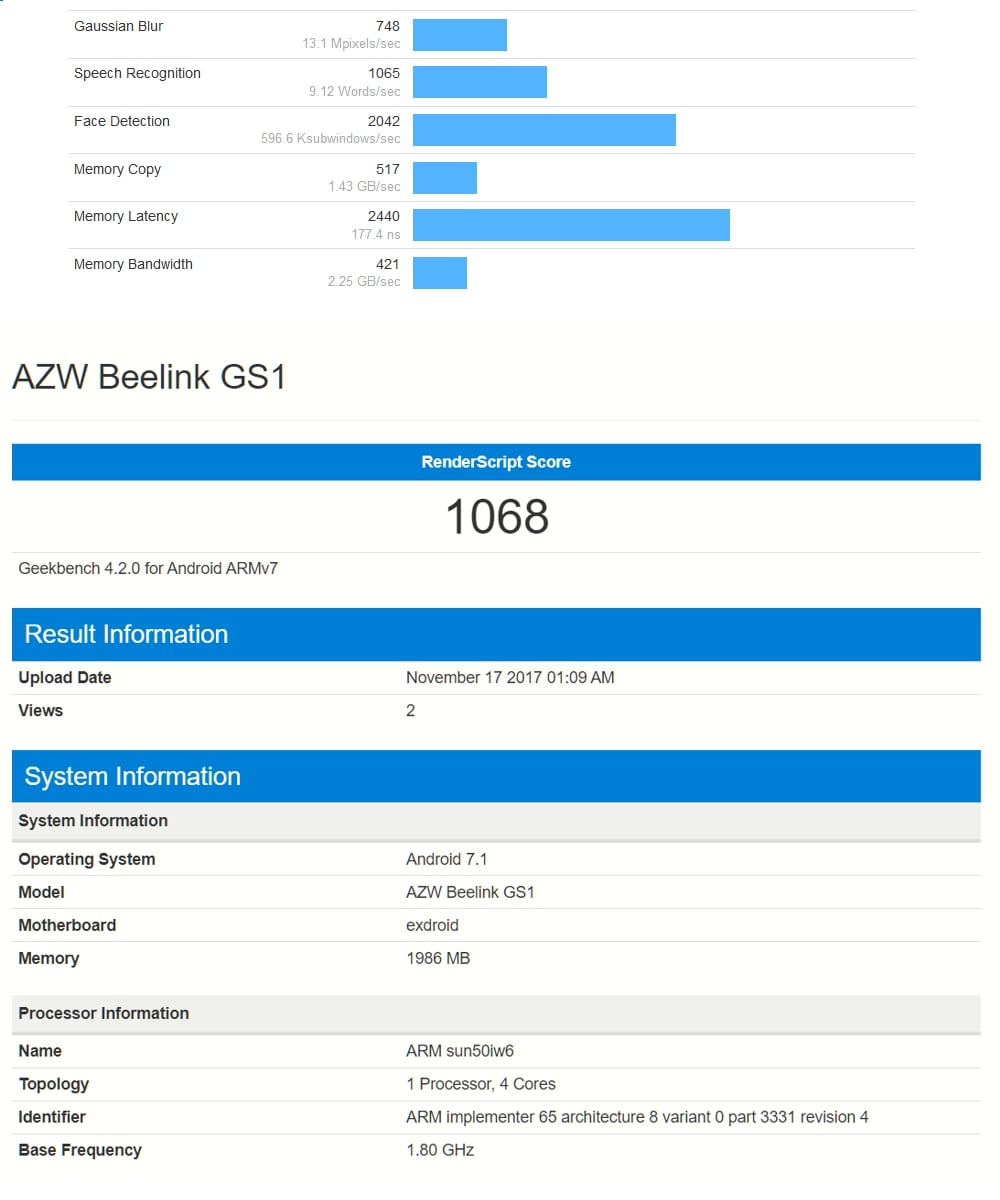
Task: Click the Face Detection score bar
Action: (544, 129)
